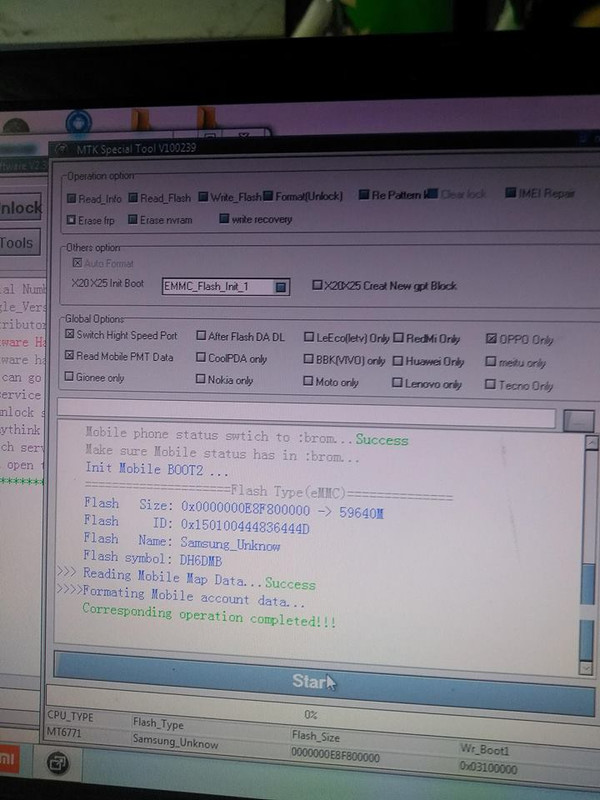Click the log scrollbar down arrow

pyautogui.click(x=586, y=667)
